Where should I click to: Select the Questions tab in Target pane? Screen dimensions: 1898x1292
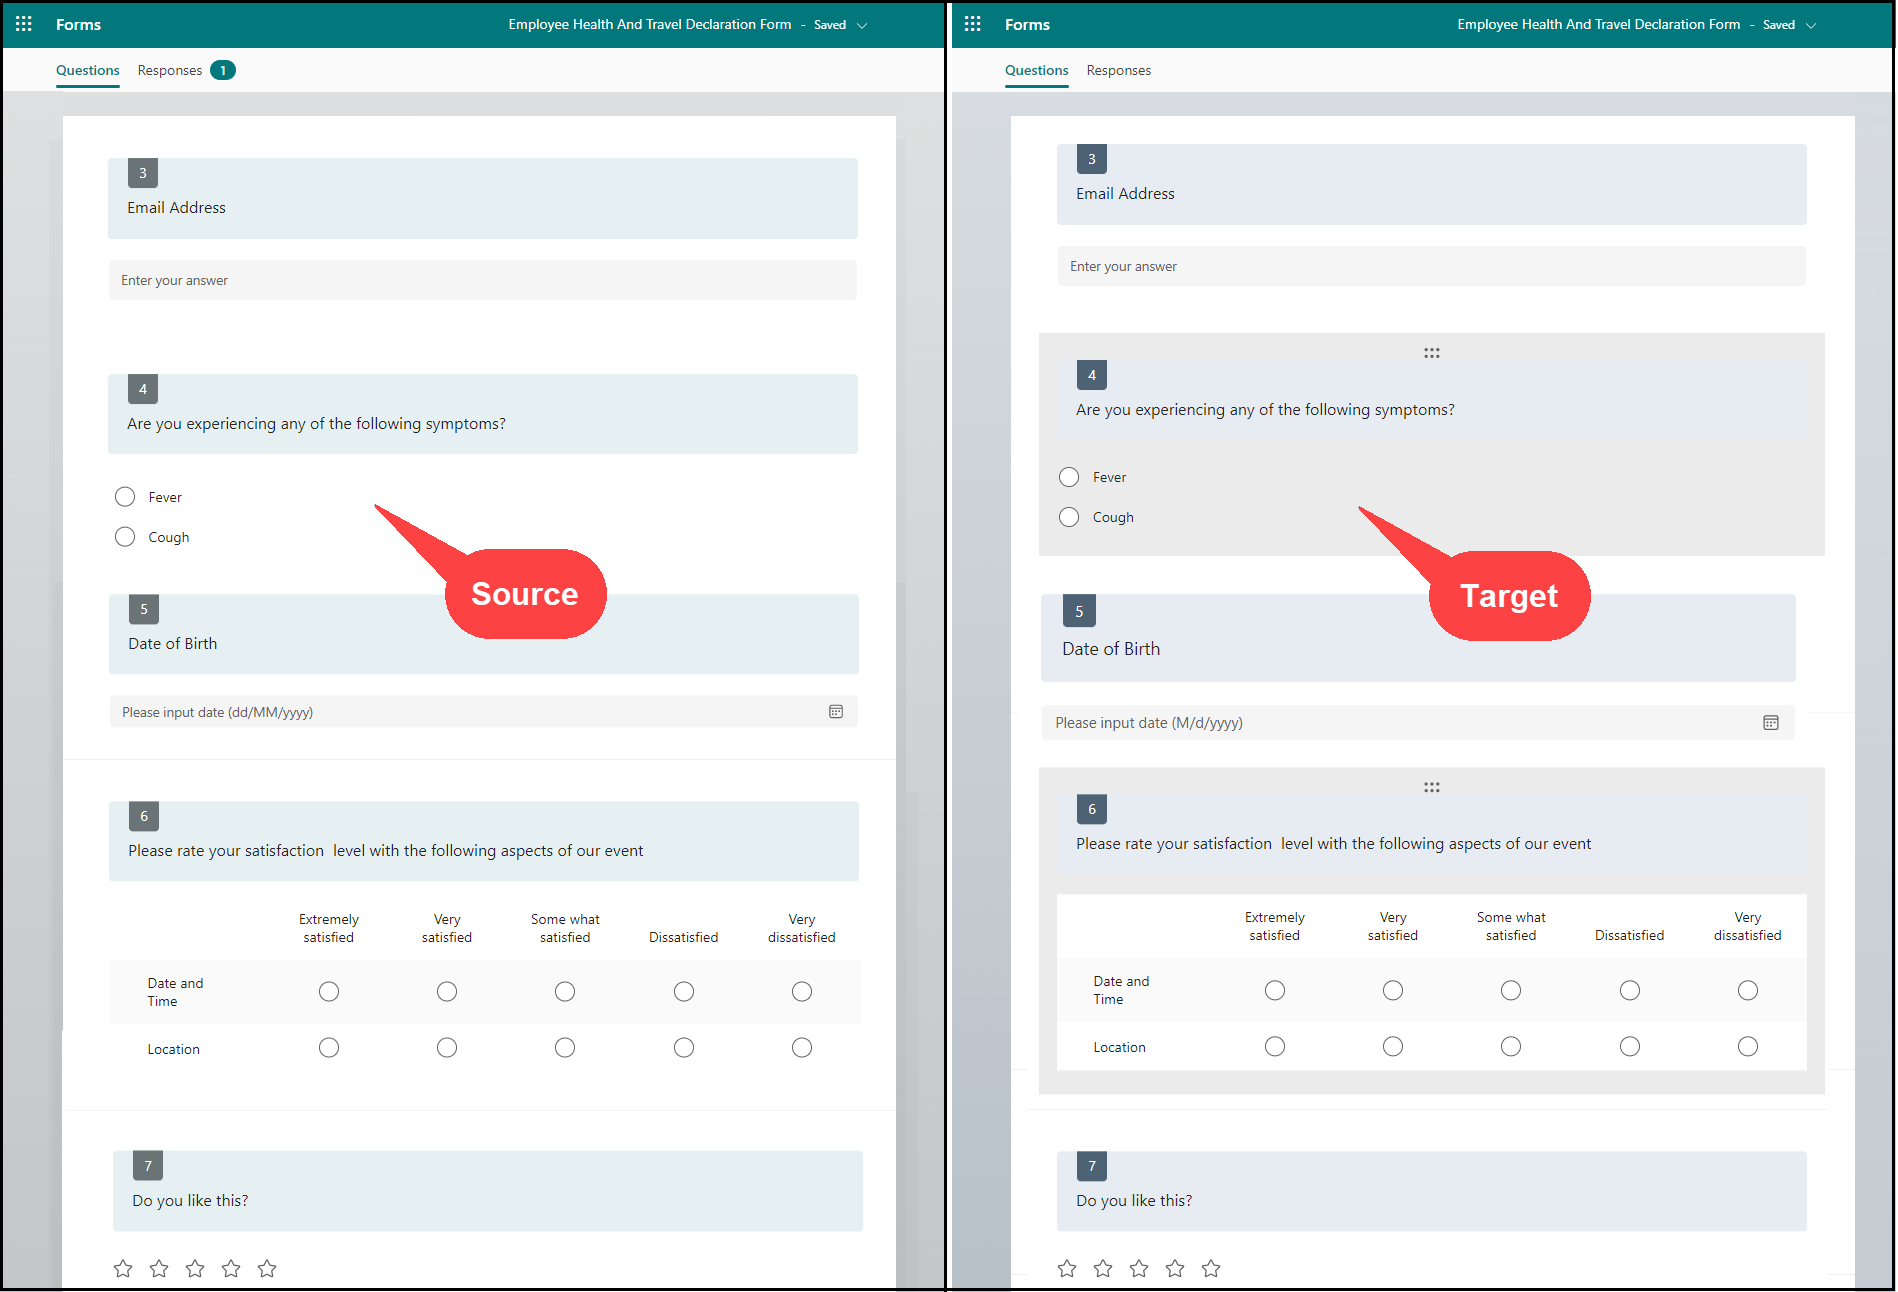(1036, 70)
